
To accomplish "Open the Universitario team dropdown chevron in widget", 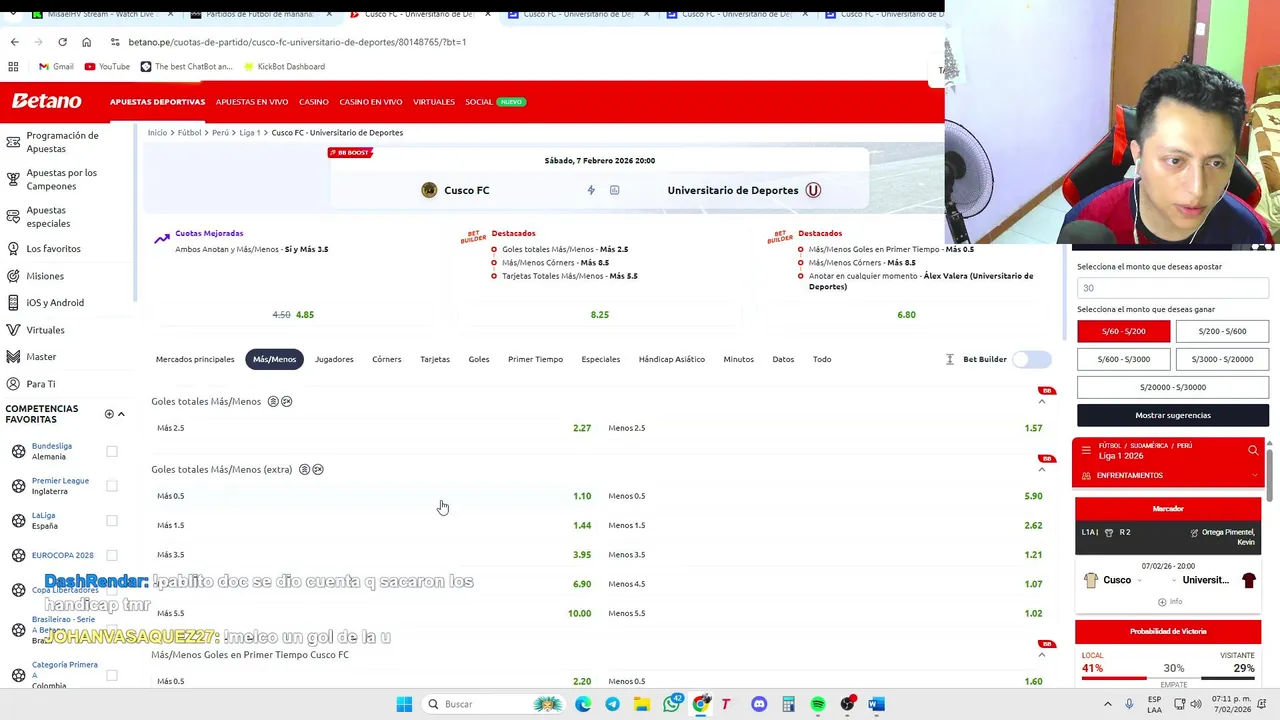I will coord(1175,581).
